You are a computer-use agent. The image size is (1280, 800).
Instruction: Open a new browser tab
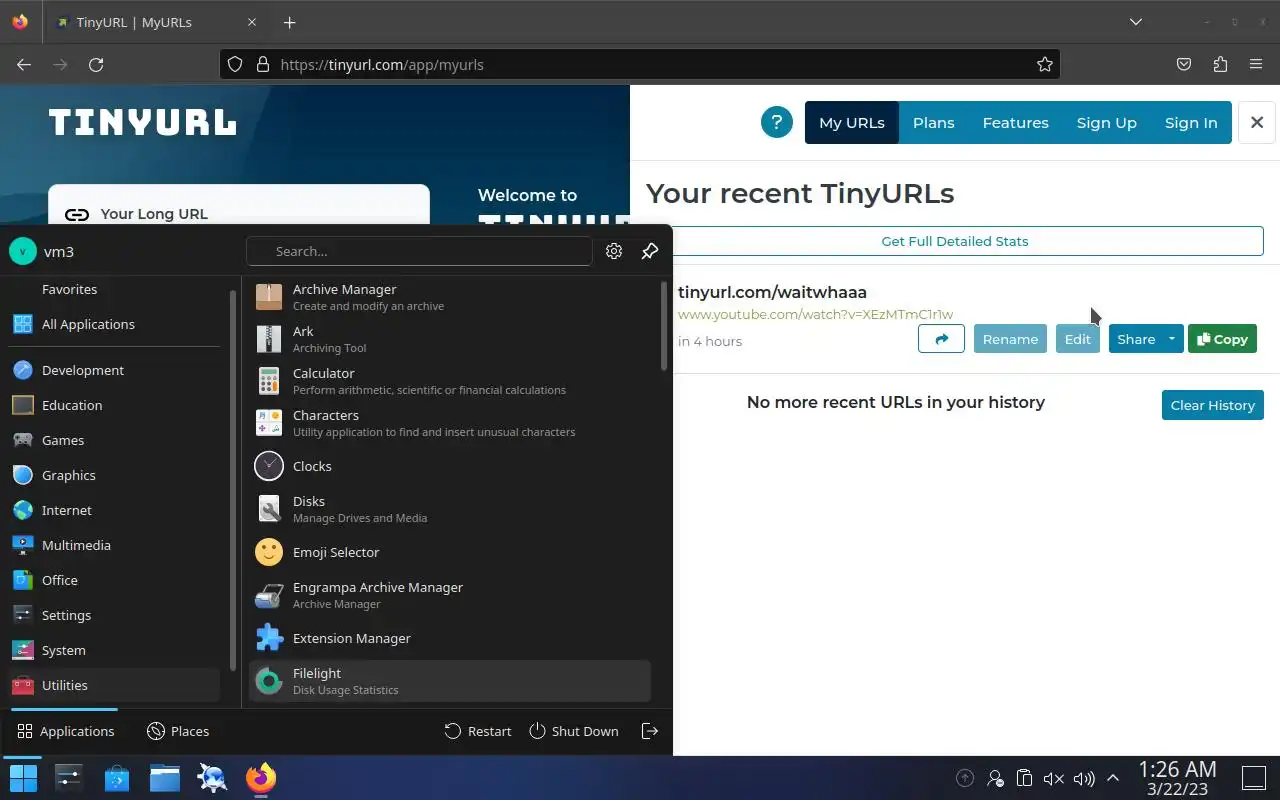[289, 22]
